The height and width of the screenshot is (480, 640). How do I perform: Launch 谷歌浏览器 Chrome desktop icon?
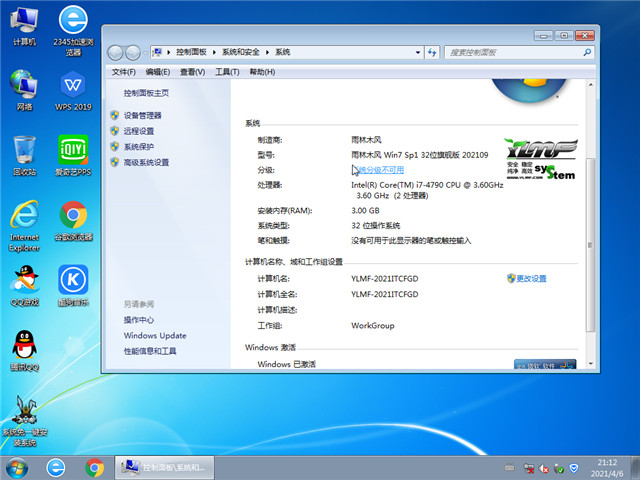click(73, 221)
